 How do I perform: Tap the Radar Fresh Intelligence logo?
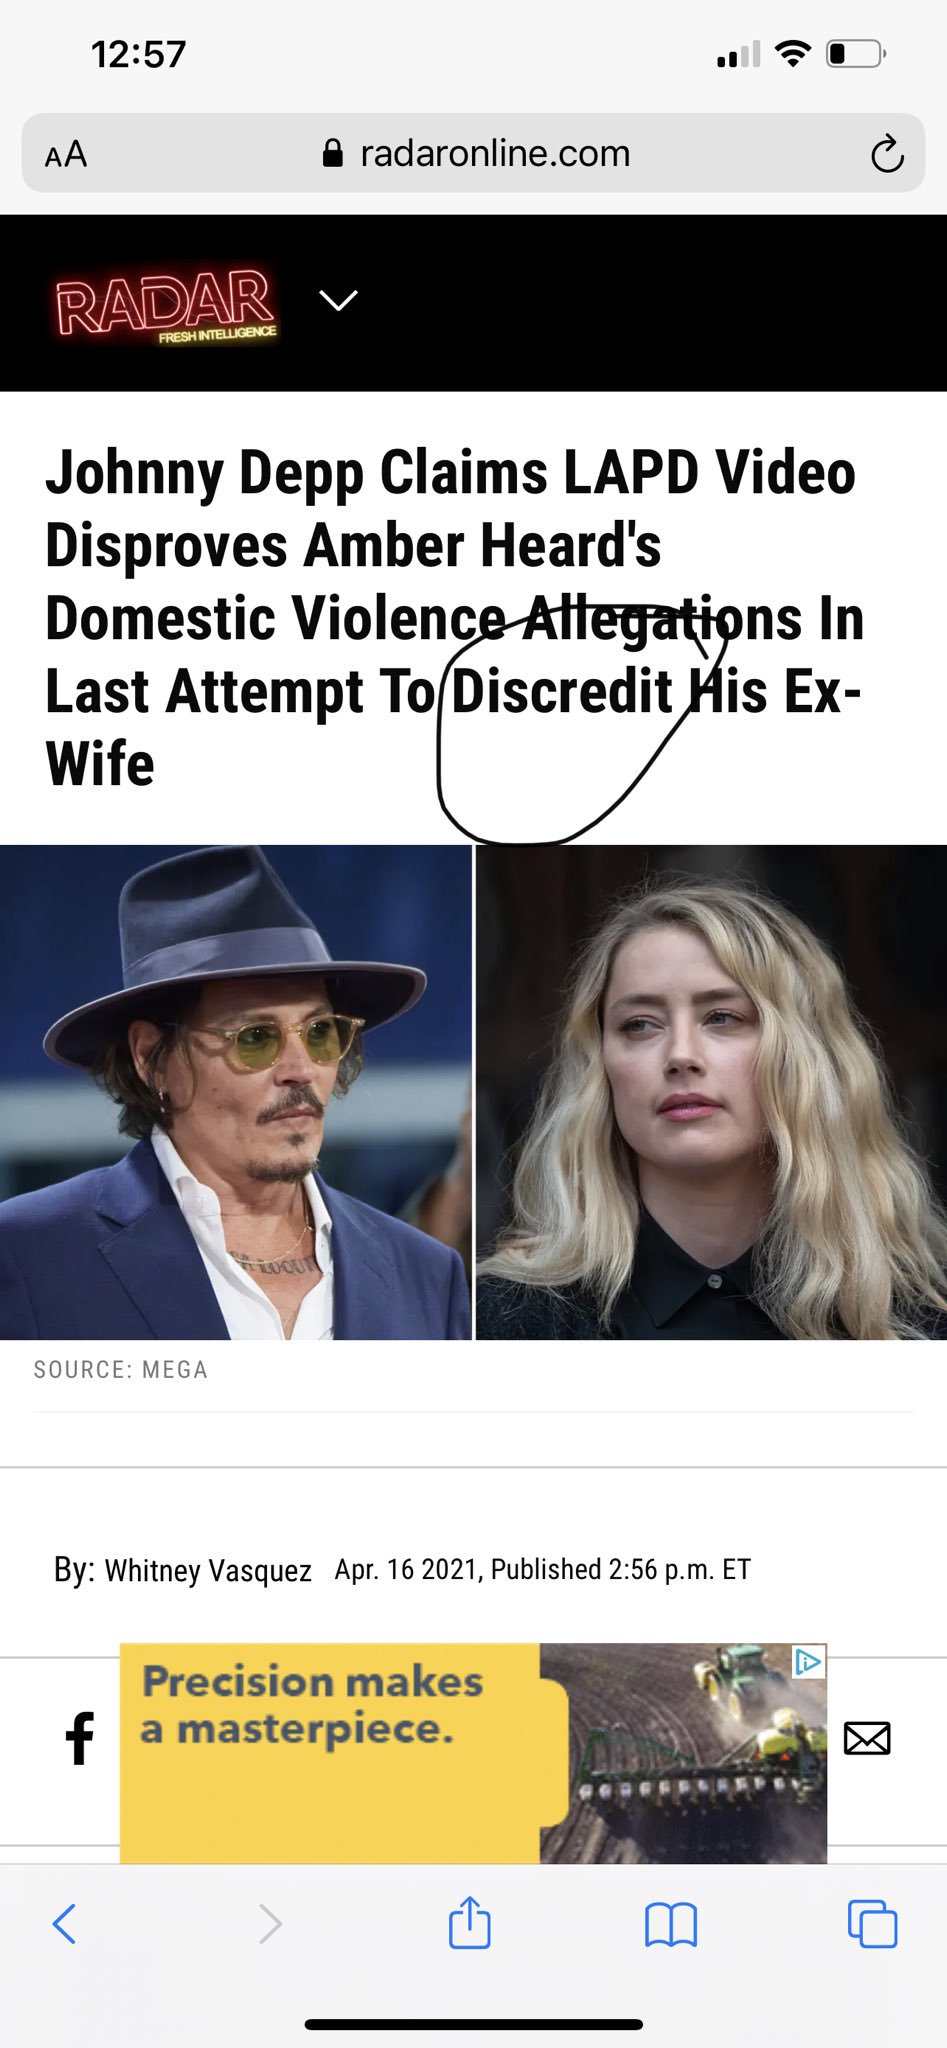[166, 305]
